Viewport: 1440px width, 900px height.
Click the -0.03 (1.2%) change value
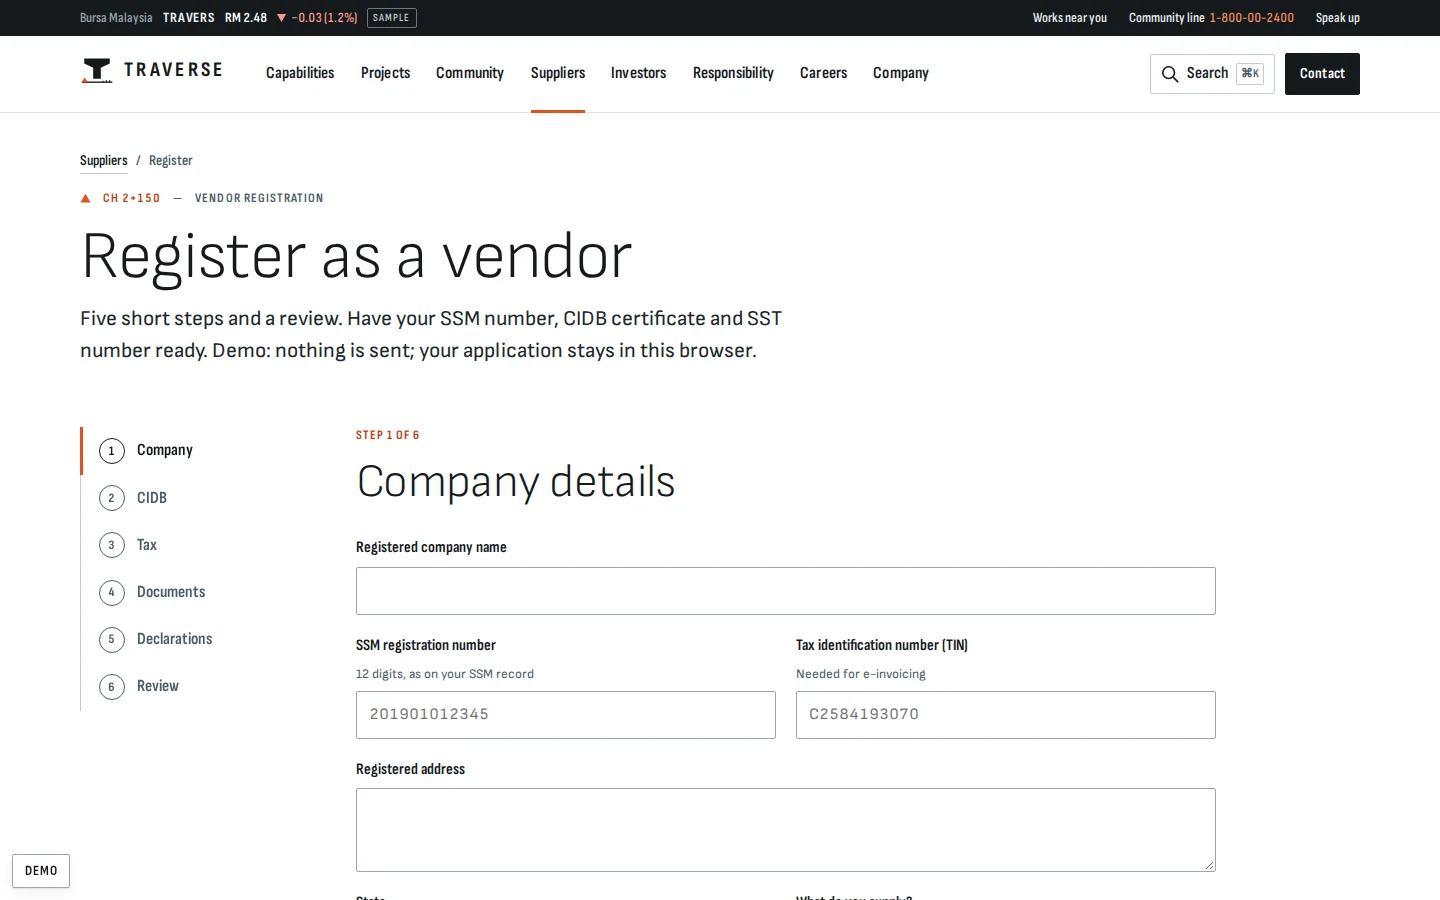324,18
